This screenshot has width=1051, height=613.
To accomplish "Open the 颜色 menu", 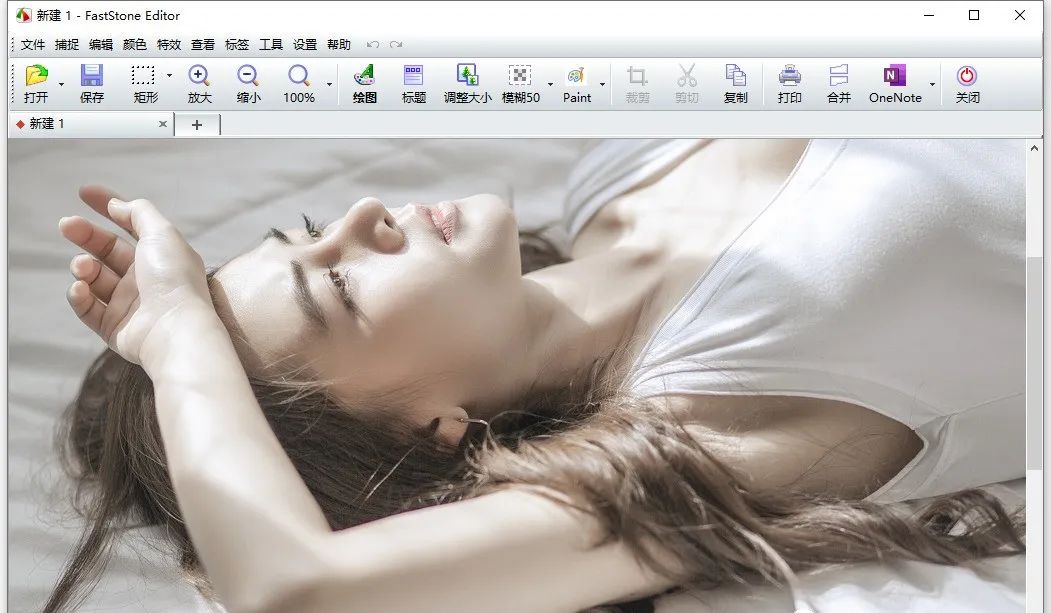I will [135, 44].
